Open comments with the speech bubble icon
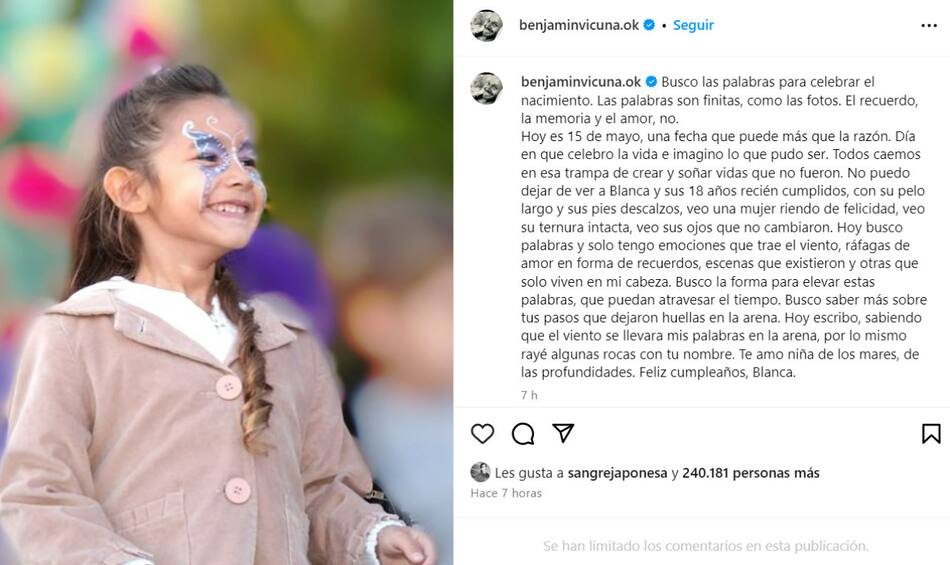950x565 pixels. [x=523, y=434]
